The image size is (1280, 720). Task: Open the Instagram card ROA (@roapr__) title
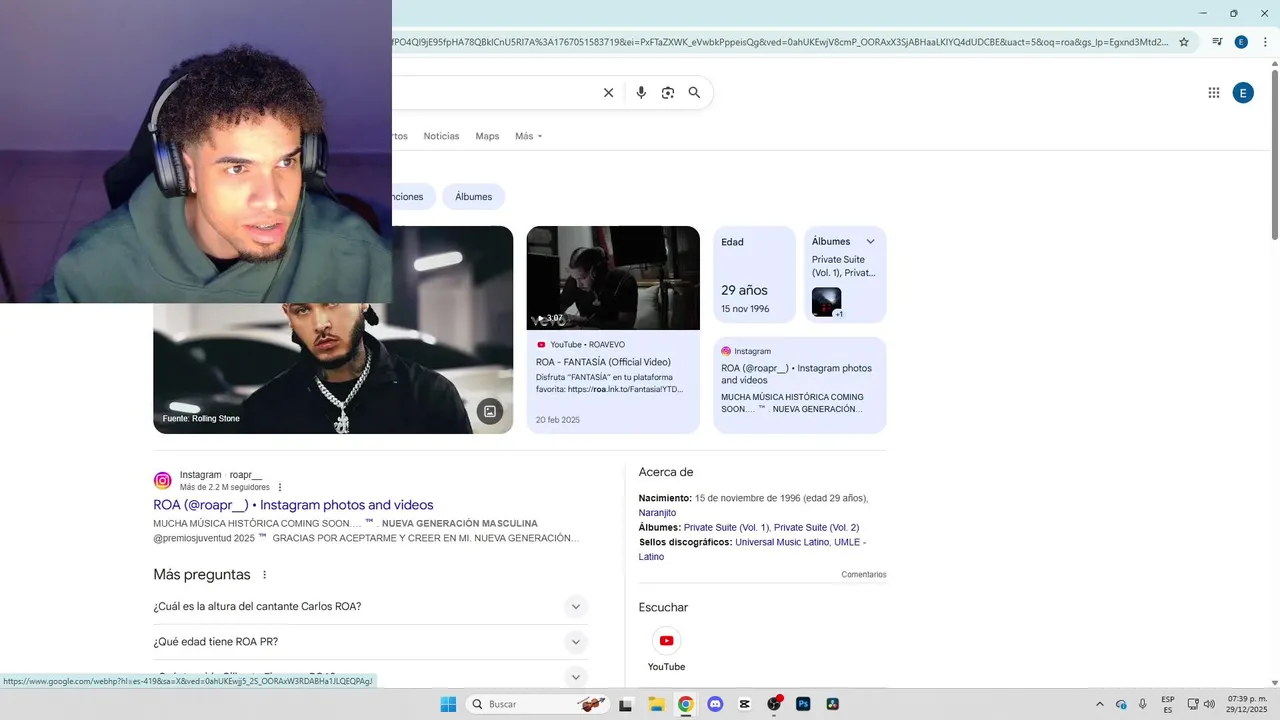point(796,374)
